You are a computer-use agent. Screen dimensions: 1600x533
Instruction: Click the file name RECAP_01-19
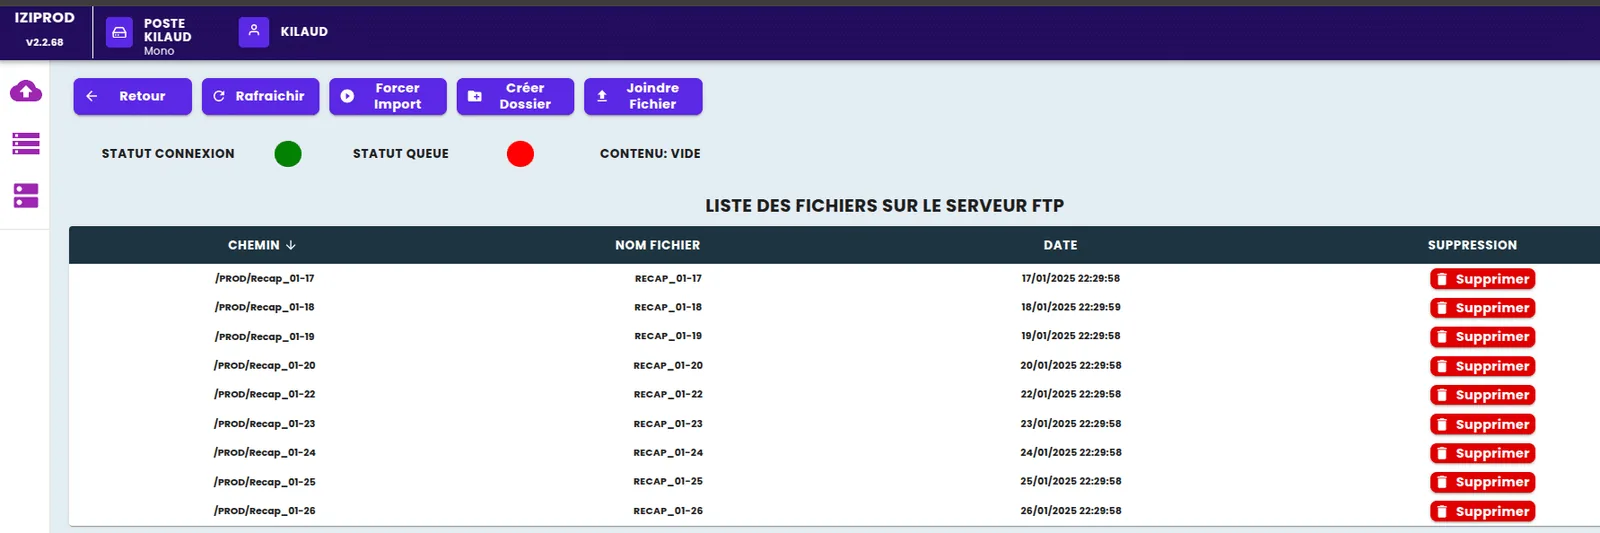[668, 336]
